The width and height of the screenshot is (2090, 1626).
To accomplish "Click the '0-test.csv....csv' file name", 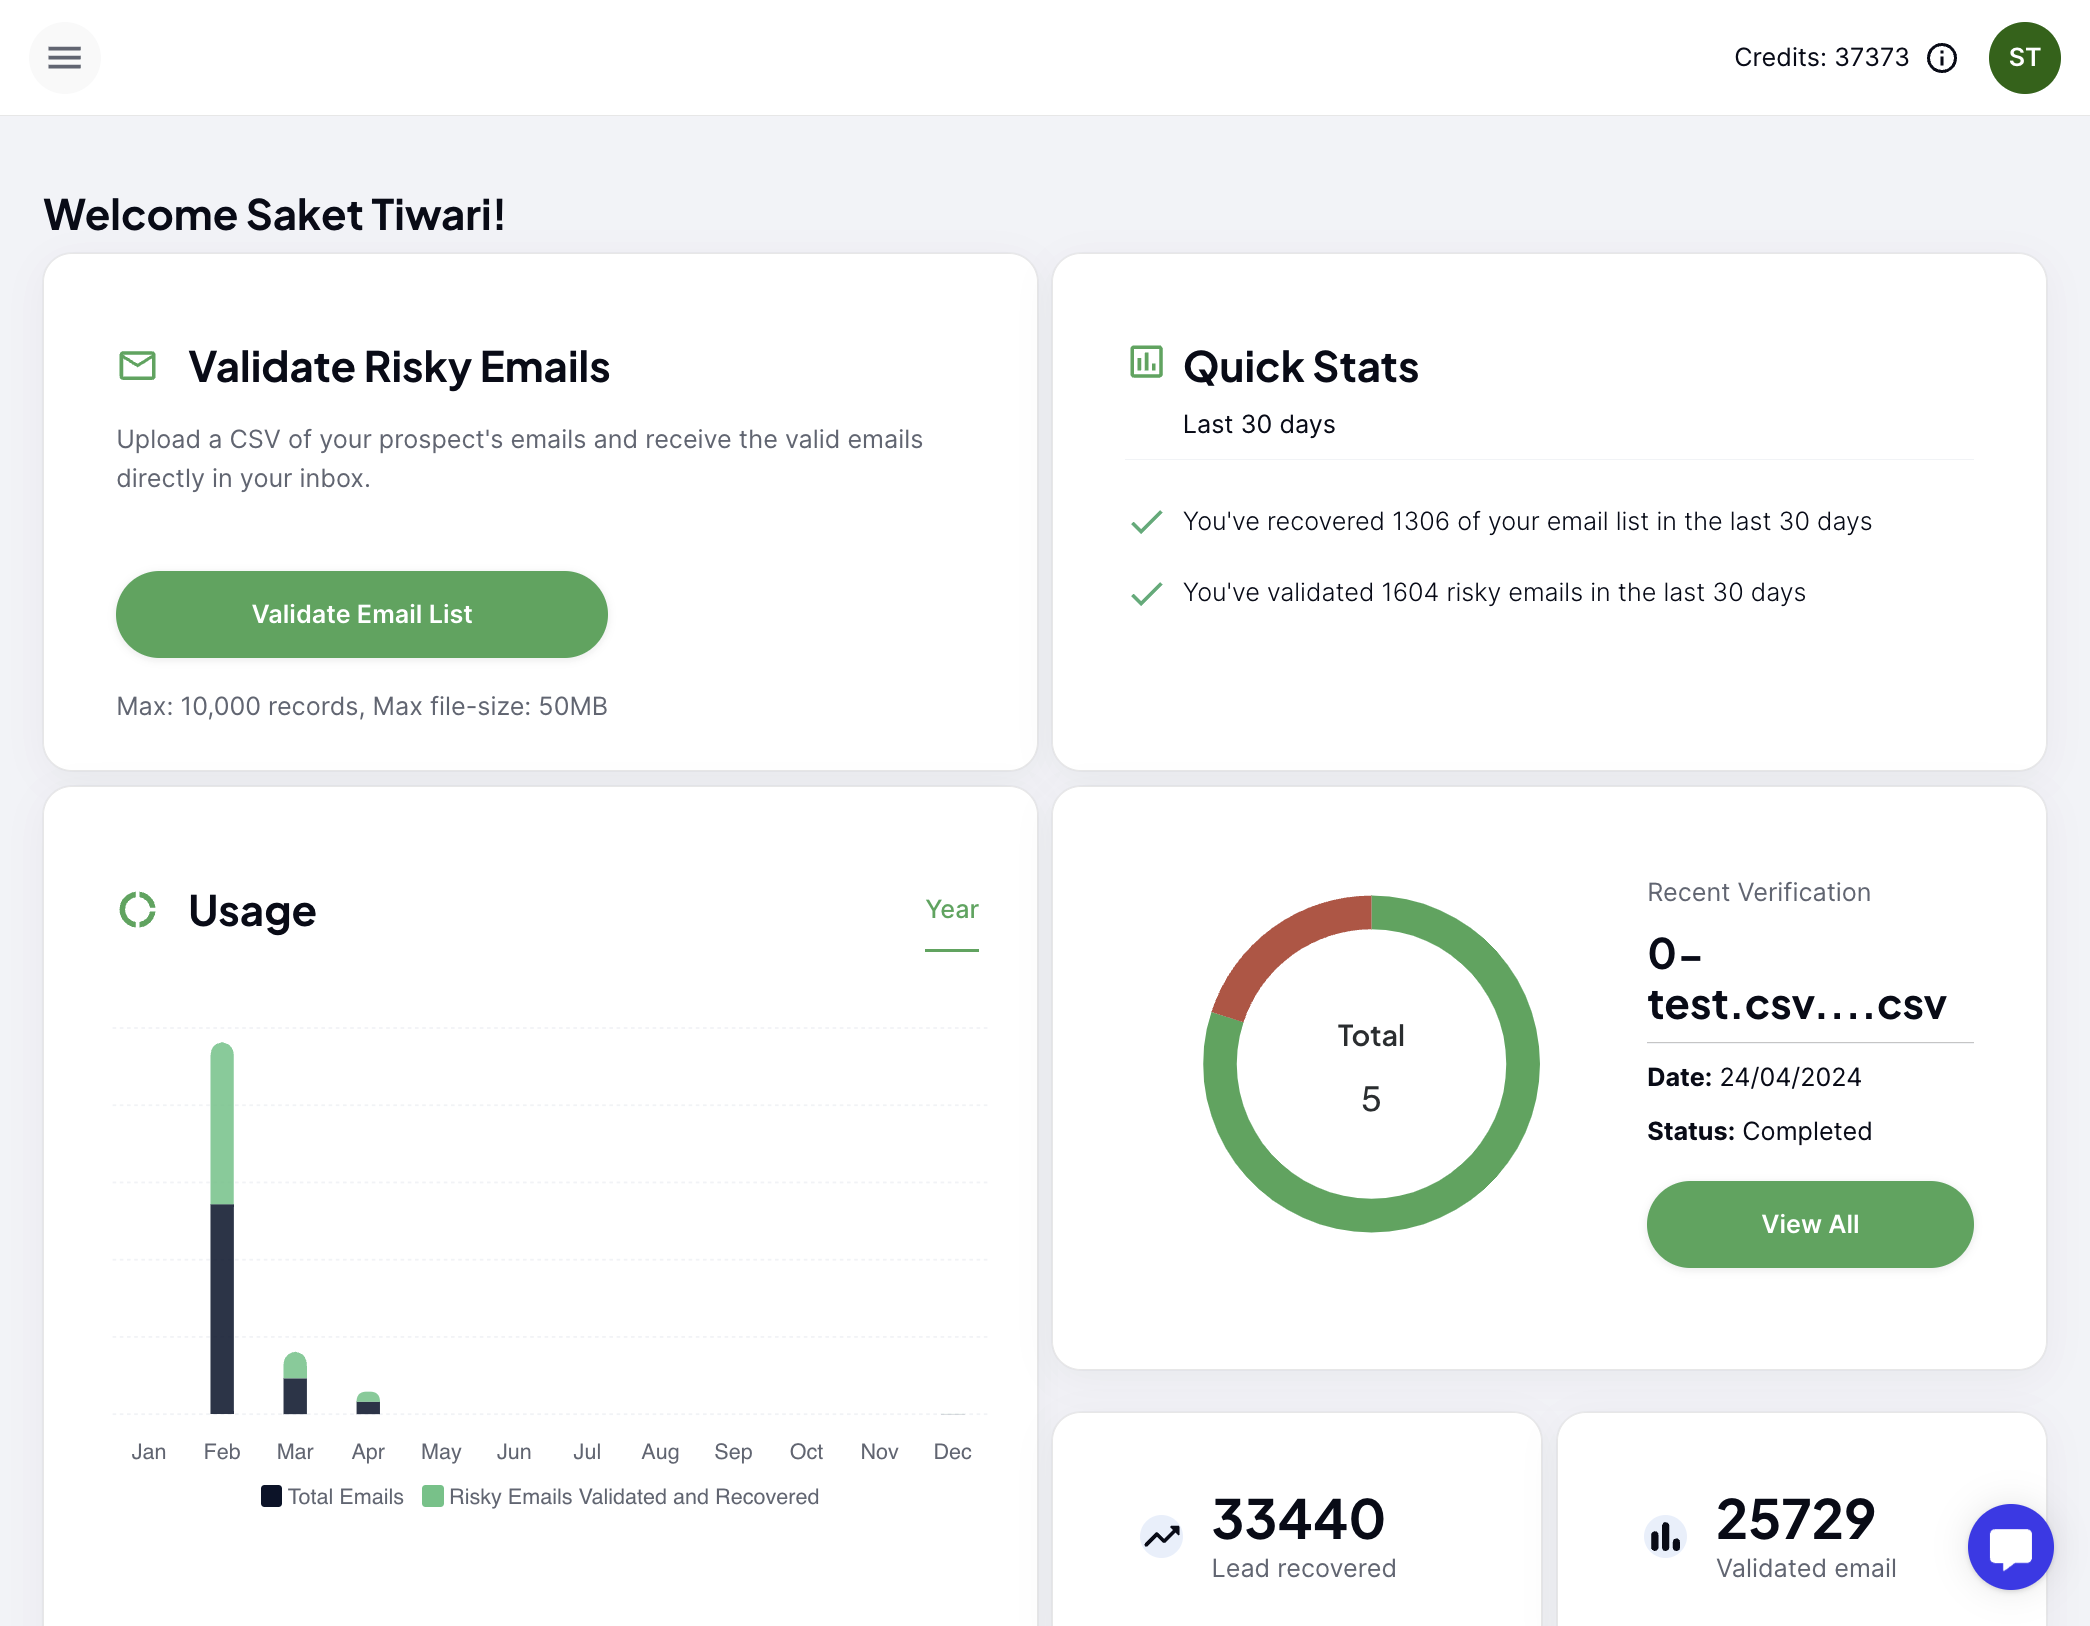I will pos(1797,979).
